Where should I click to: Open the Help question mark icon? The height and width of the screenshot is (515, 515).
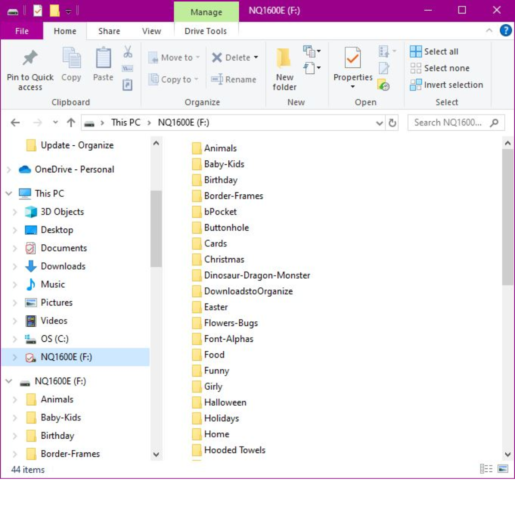(505, 31)
